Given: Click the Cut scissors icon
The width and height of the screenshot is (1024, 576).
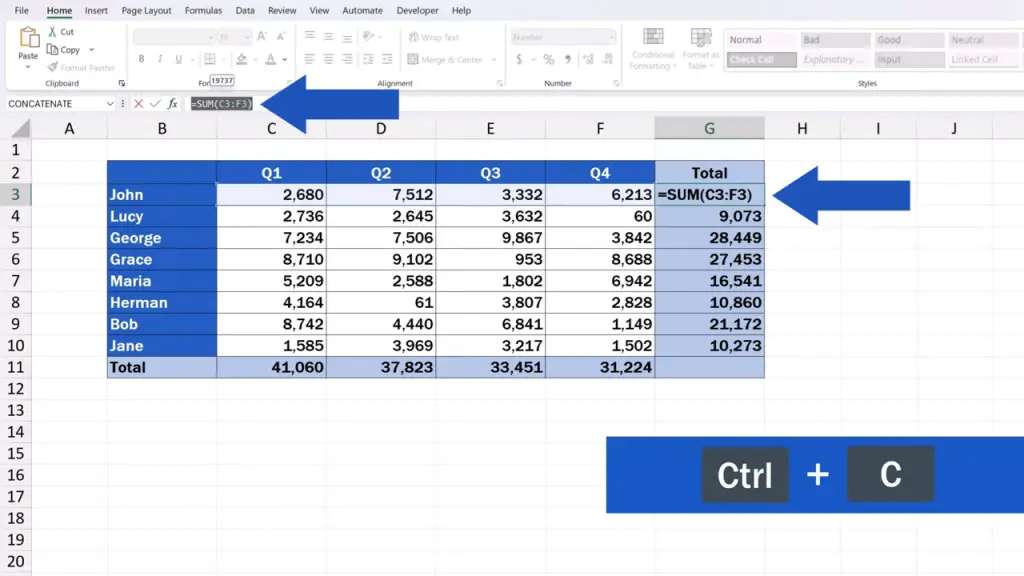Looking at the screenshot, I should (52, 31).
